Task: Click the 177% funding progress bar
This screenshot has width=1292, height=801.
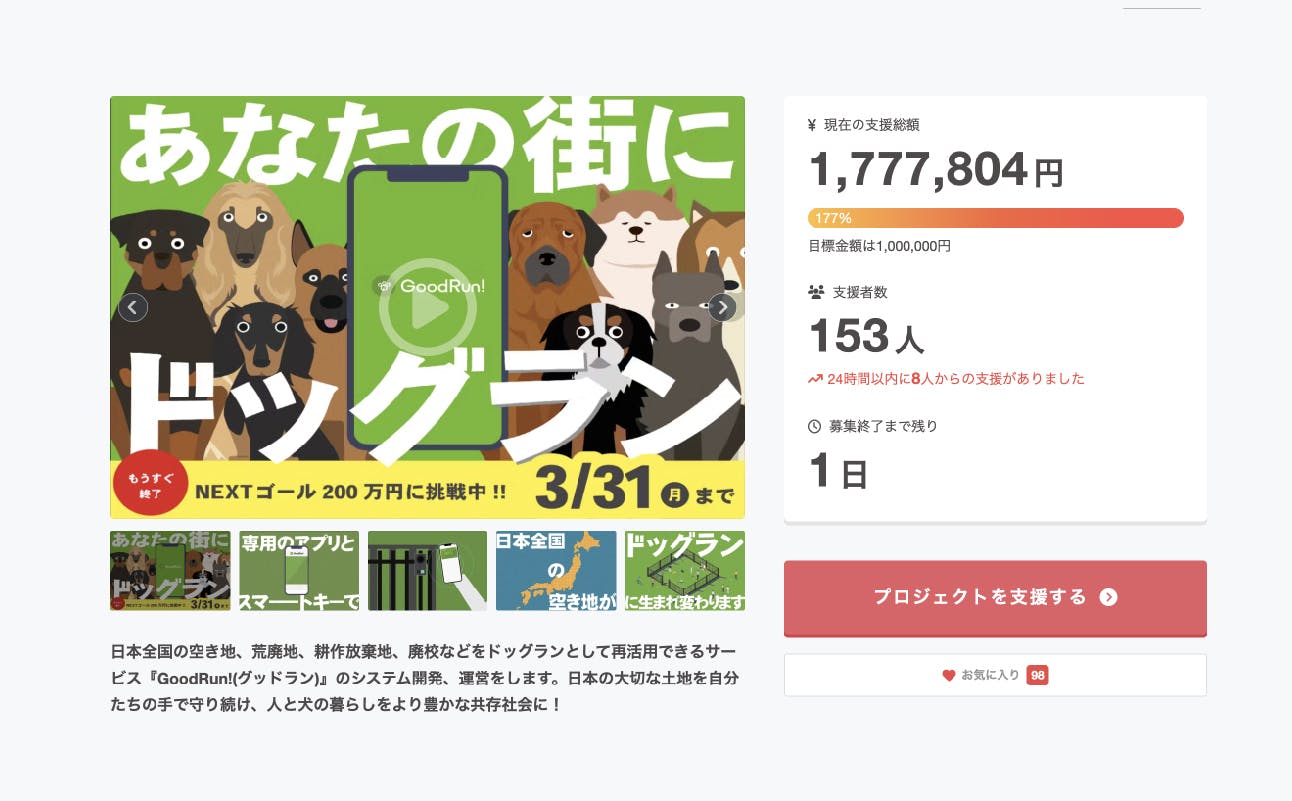Action: pyautogui.click(x=995, y=218)
